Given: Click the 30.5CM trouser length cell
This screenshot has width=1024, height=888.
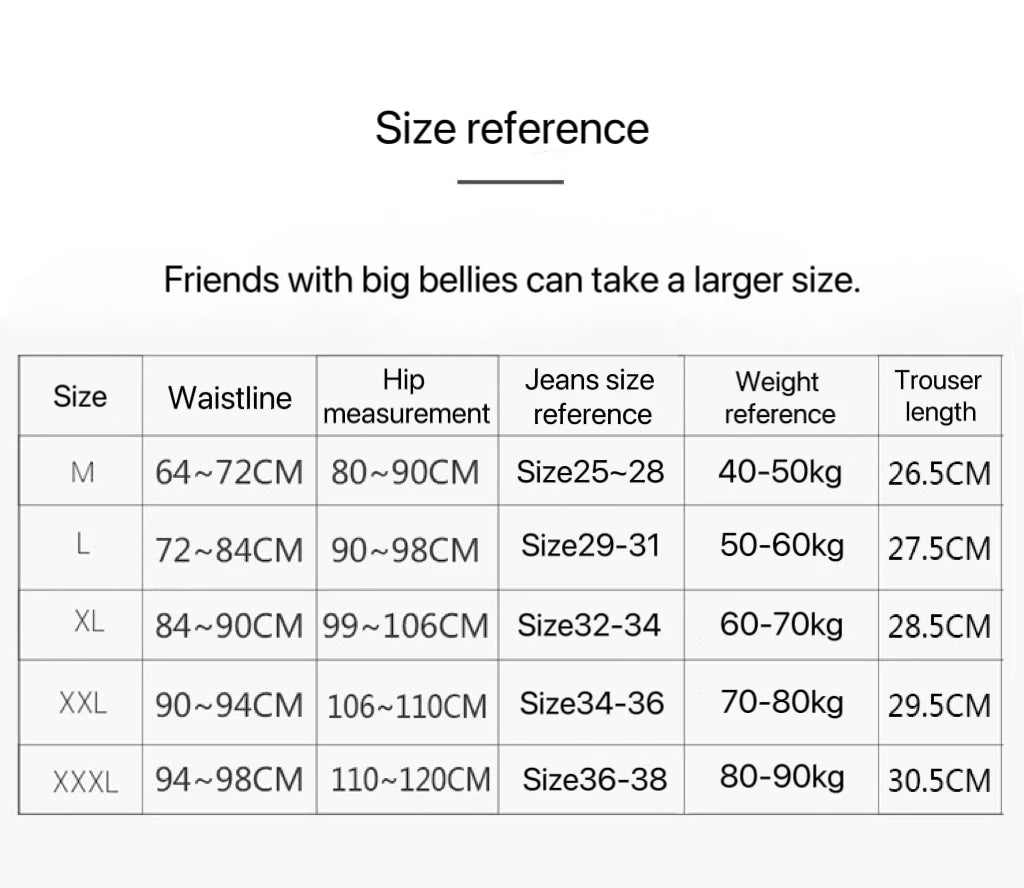Looking at the screenshot, I should [x=939, y=780].
